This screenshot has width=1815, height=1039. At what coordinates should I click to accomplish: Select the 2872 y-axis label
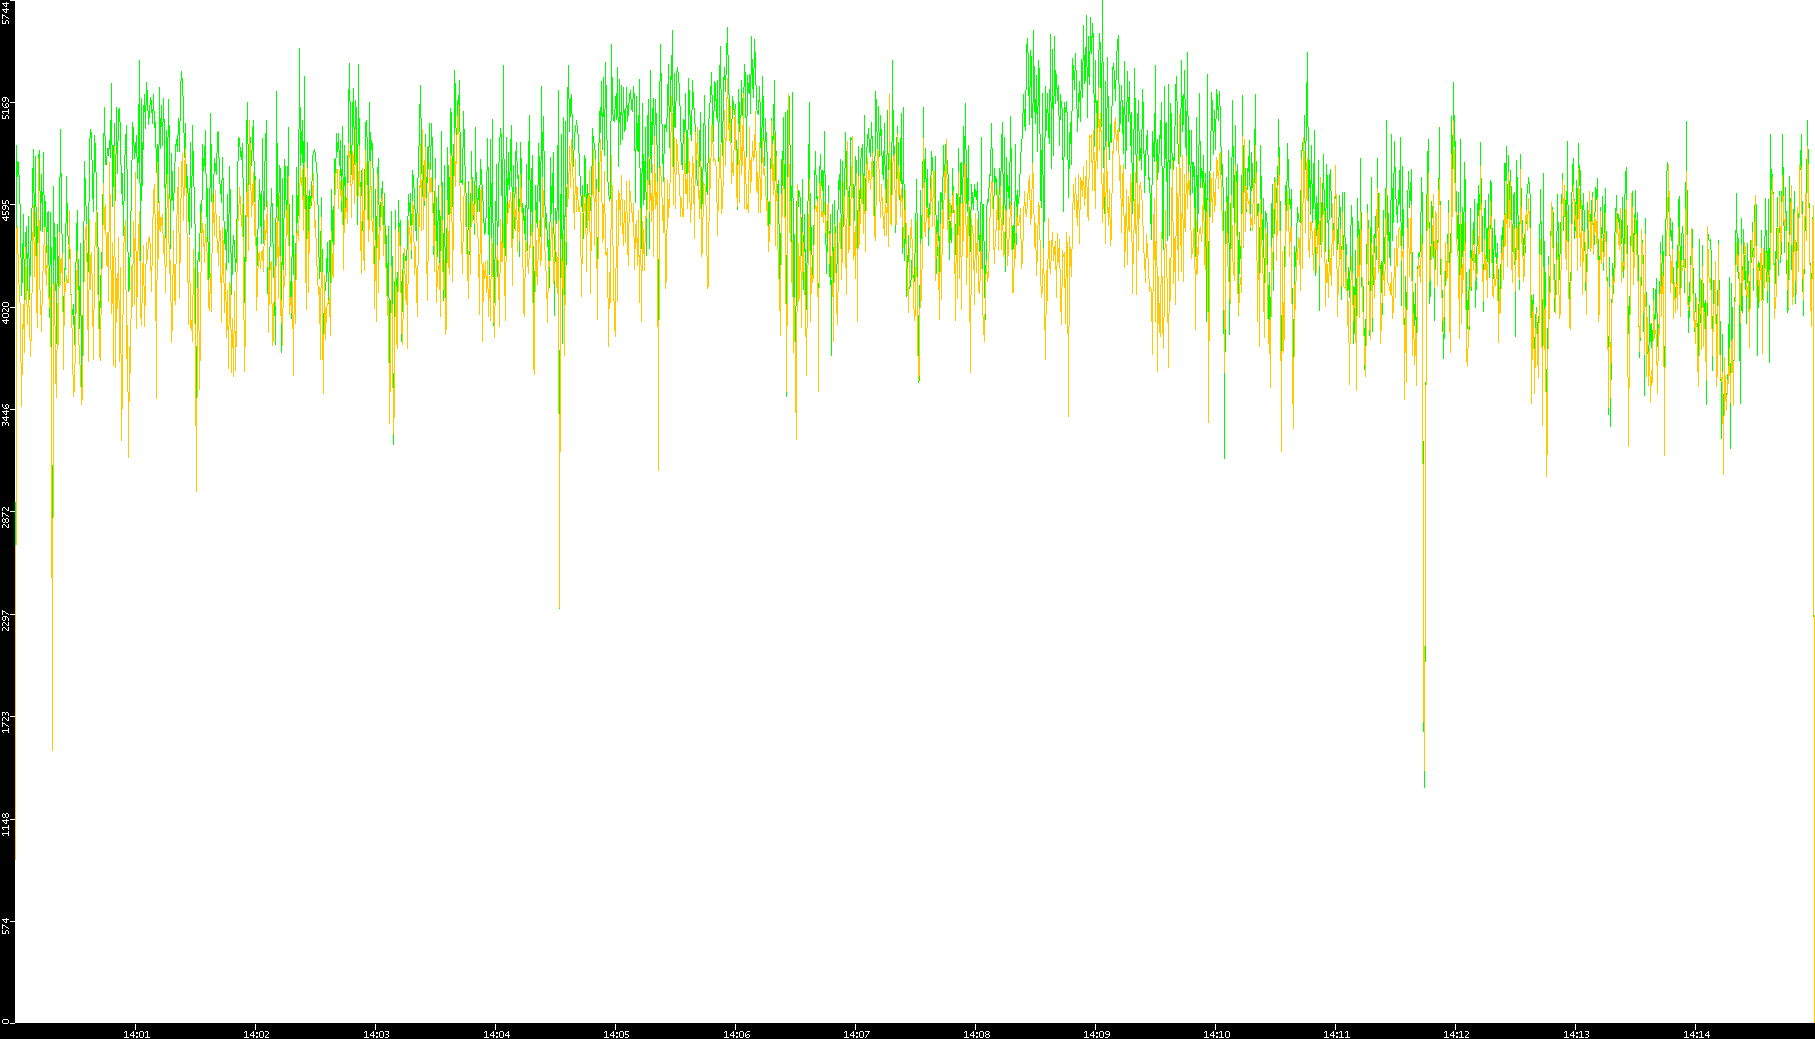click(x=7, y=517)
